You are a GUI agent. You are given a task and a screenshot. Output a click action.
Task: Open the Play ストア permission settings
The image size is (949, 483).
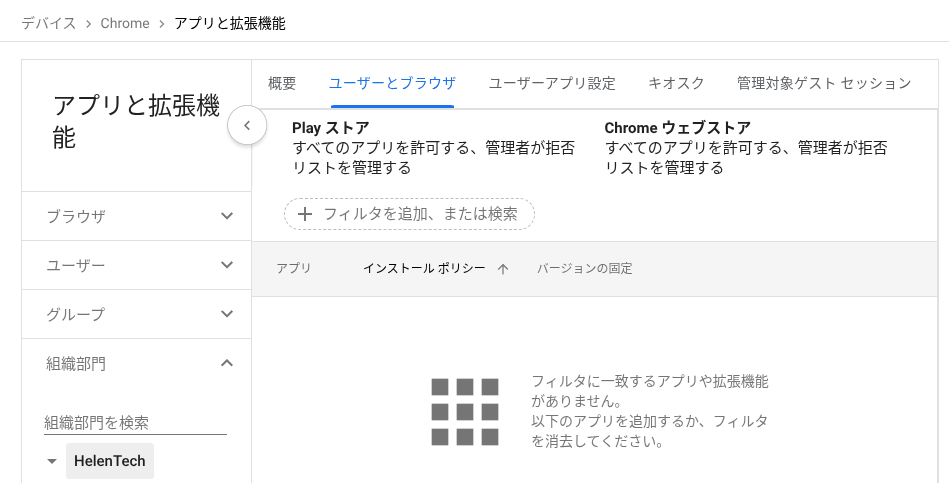(433, 148)
